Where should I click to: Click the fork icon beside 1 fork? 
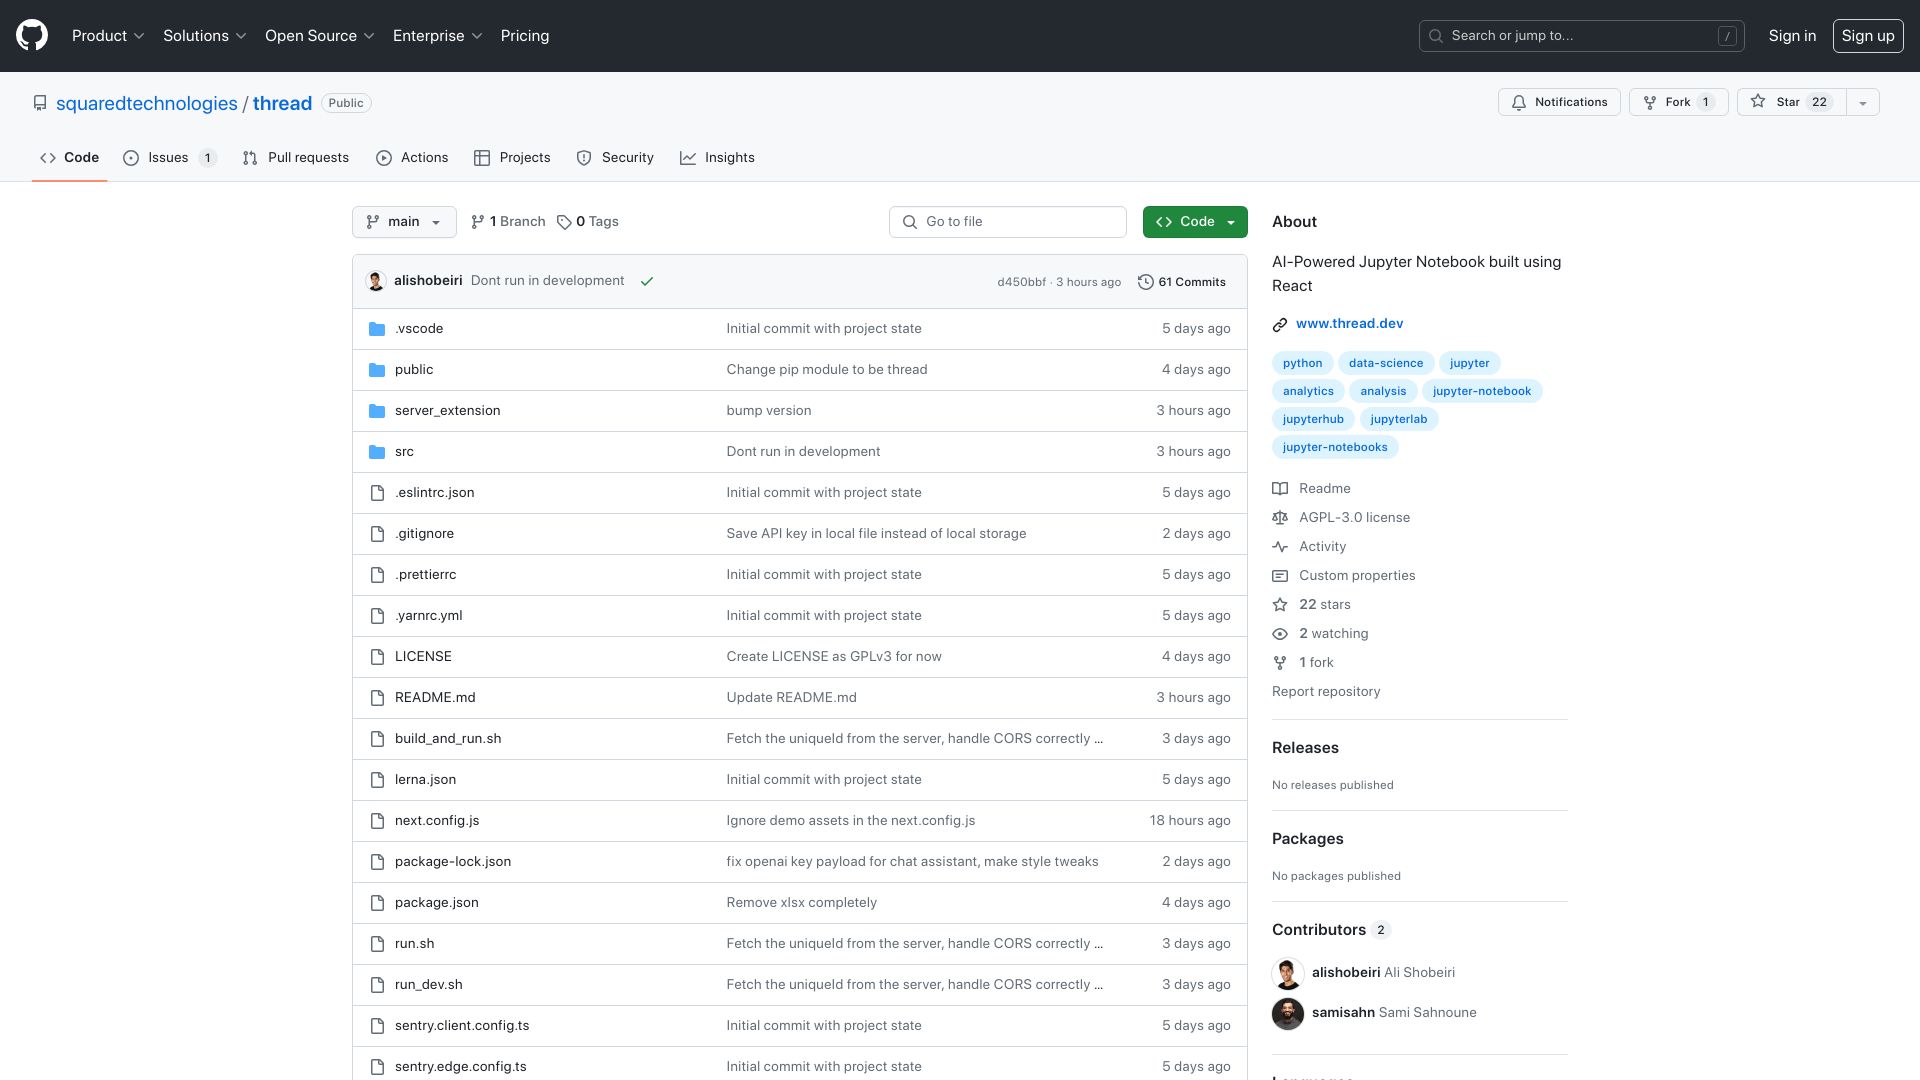(1280, 663)
